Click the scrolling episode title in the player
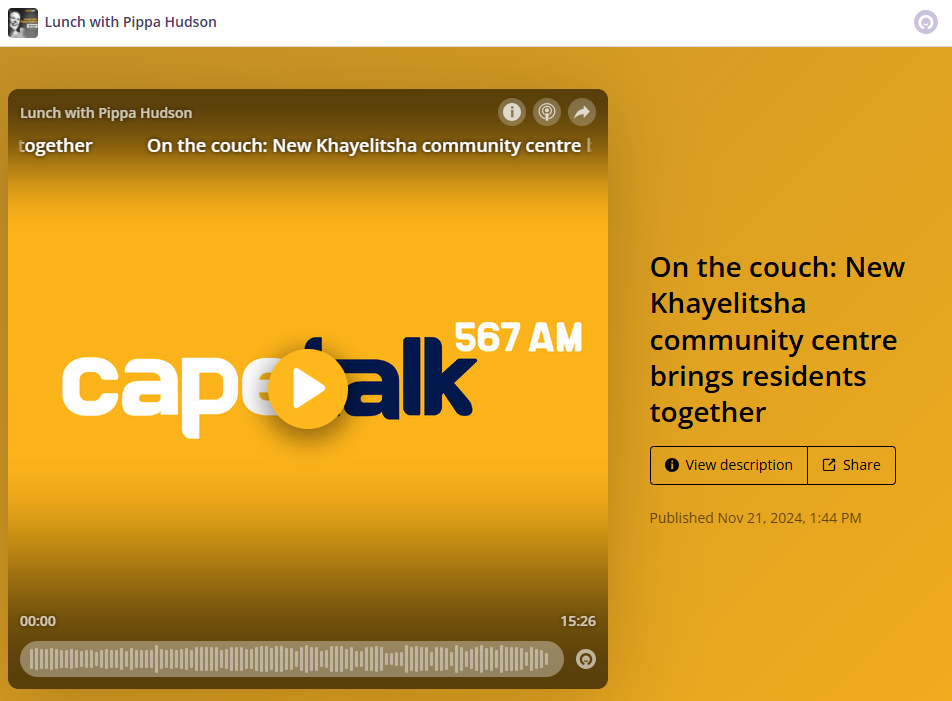 (x=364, y=146)
